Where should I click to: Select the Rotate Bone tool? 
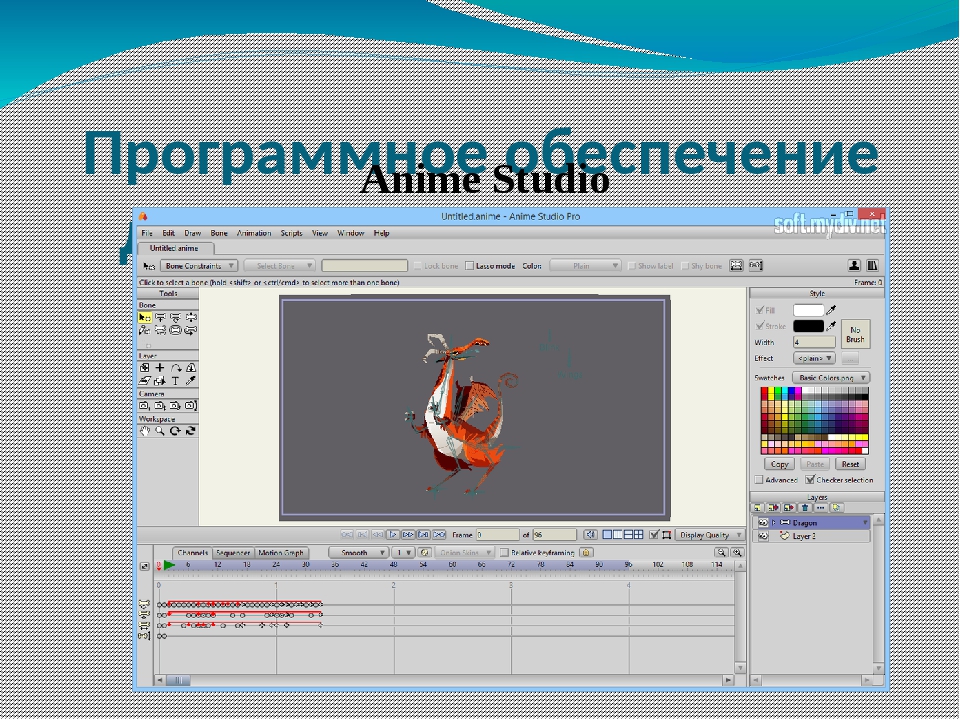point(191,318)
